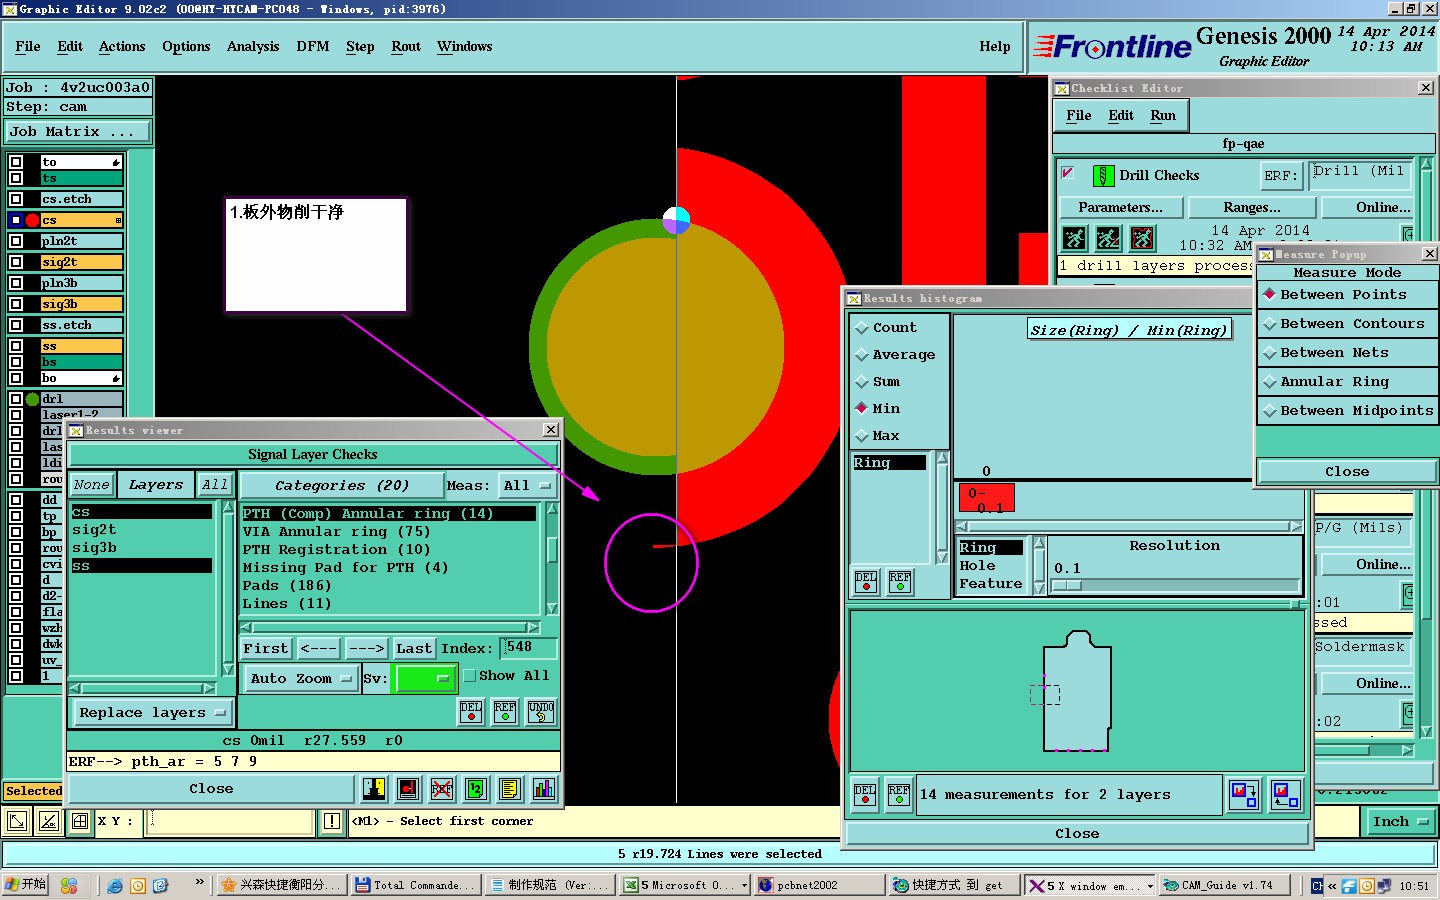
Task: Click the Parameters... button
Action: coord(1120,208)
